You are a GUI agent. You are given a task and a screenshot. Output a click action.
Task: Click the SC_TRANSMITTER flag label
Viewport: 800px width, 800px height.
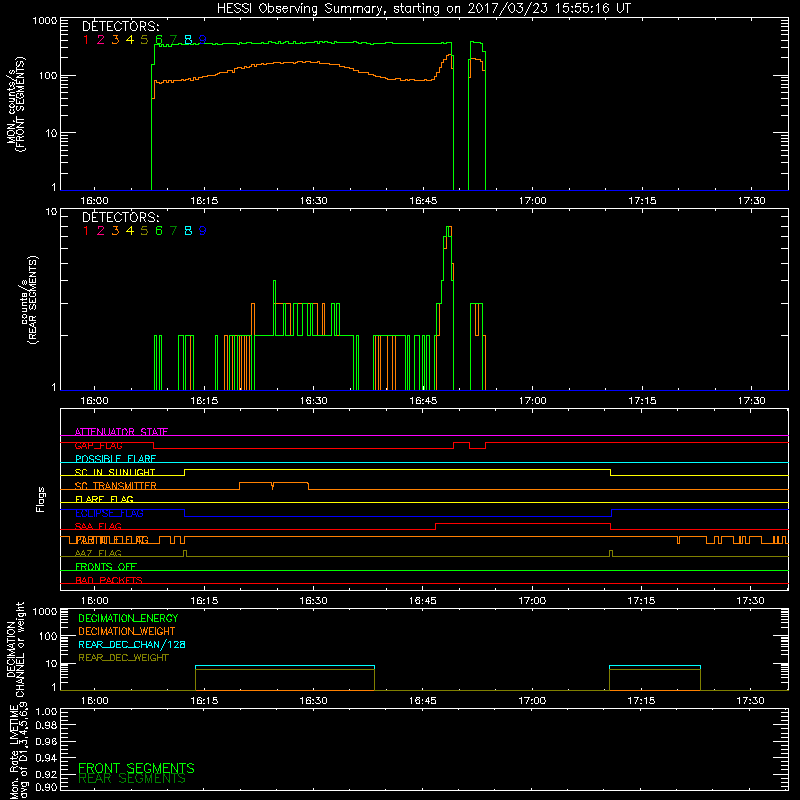click(x=115, y=486)
